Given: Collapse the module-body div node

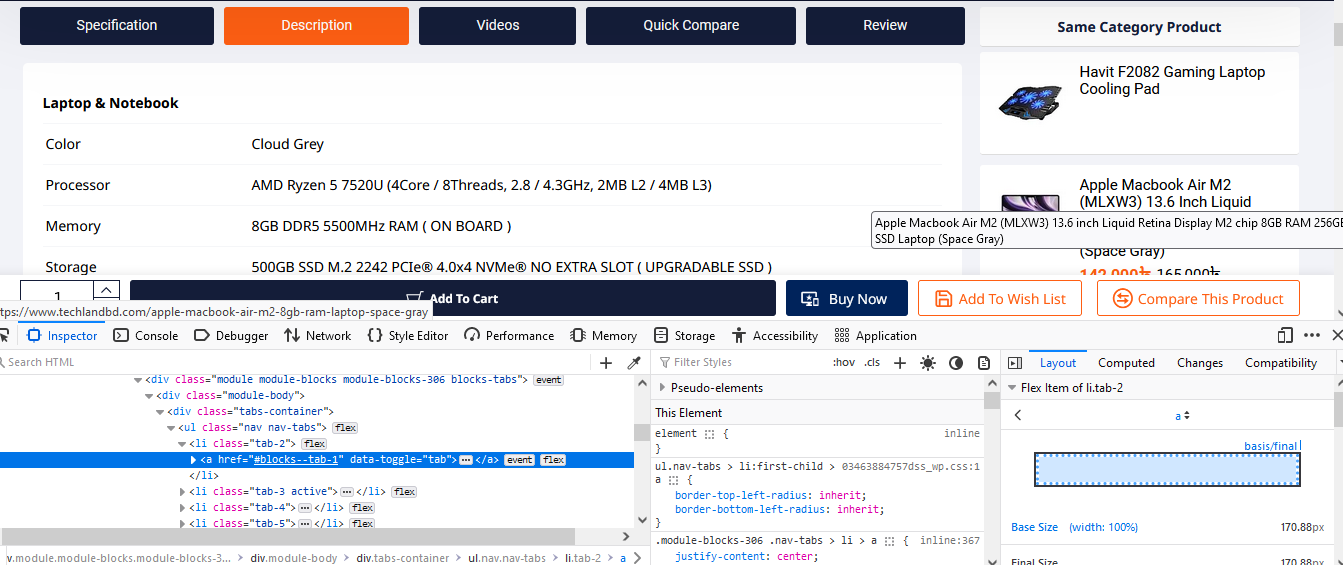Looking at the screenshot, I should [x=149, y=396].
